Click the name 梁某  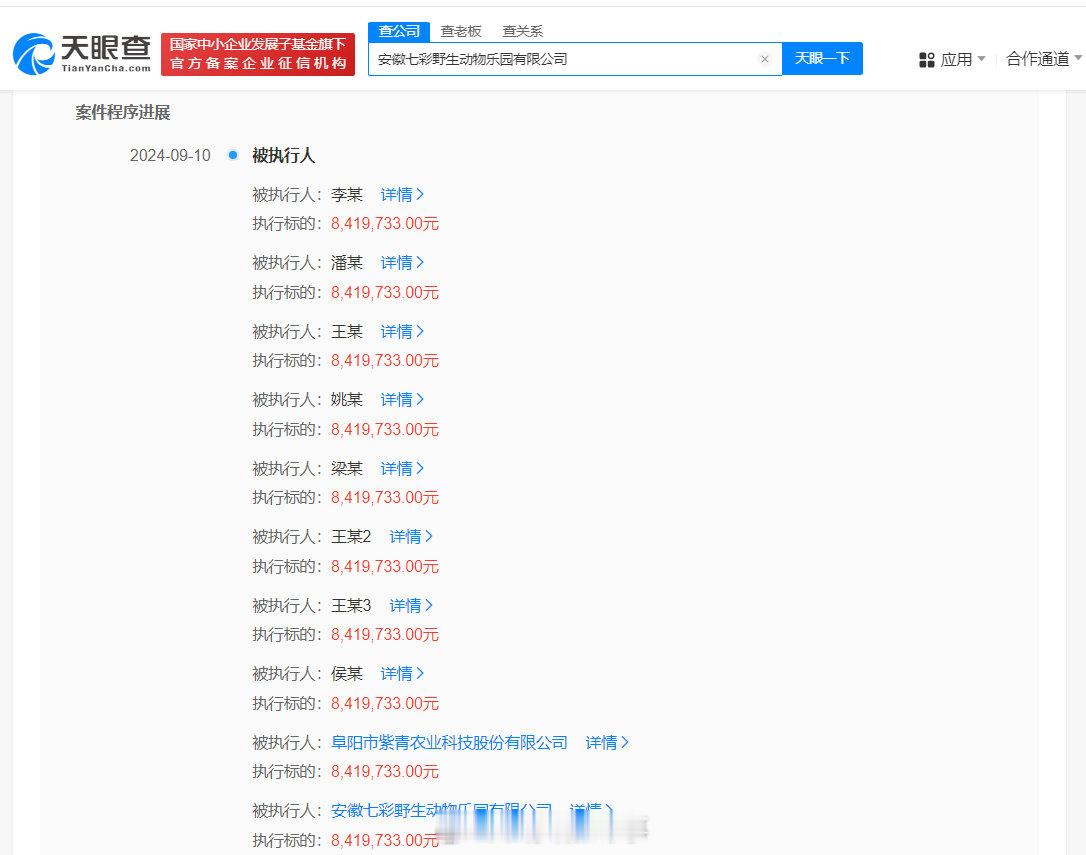click(346, 468)
